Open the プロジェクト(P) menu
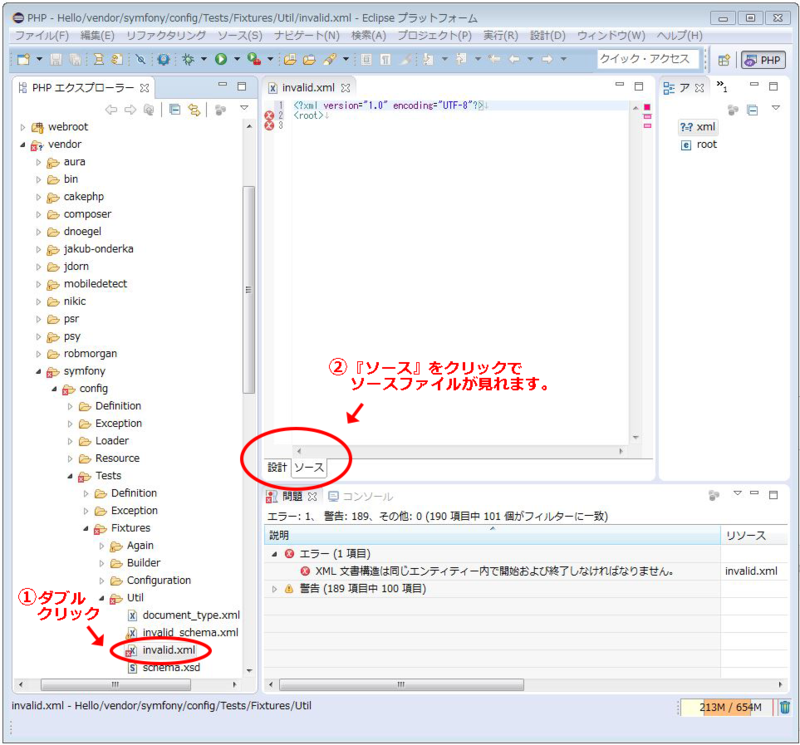 coord(434,35)
